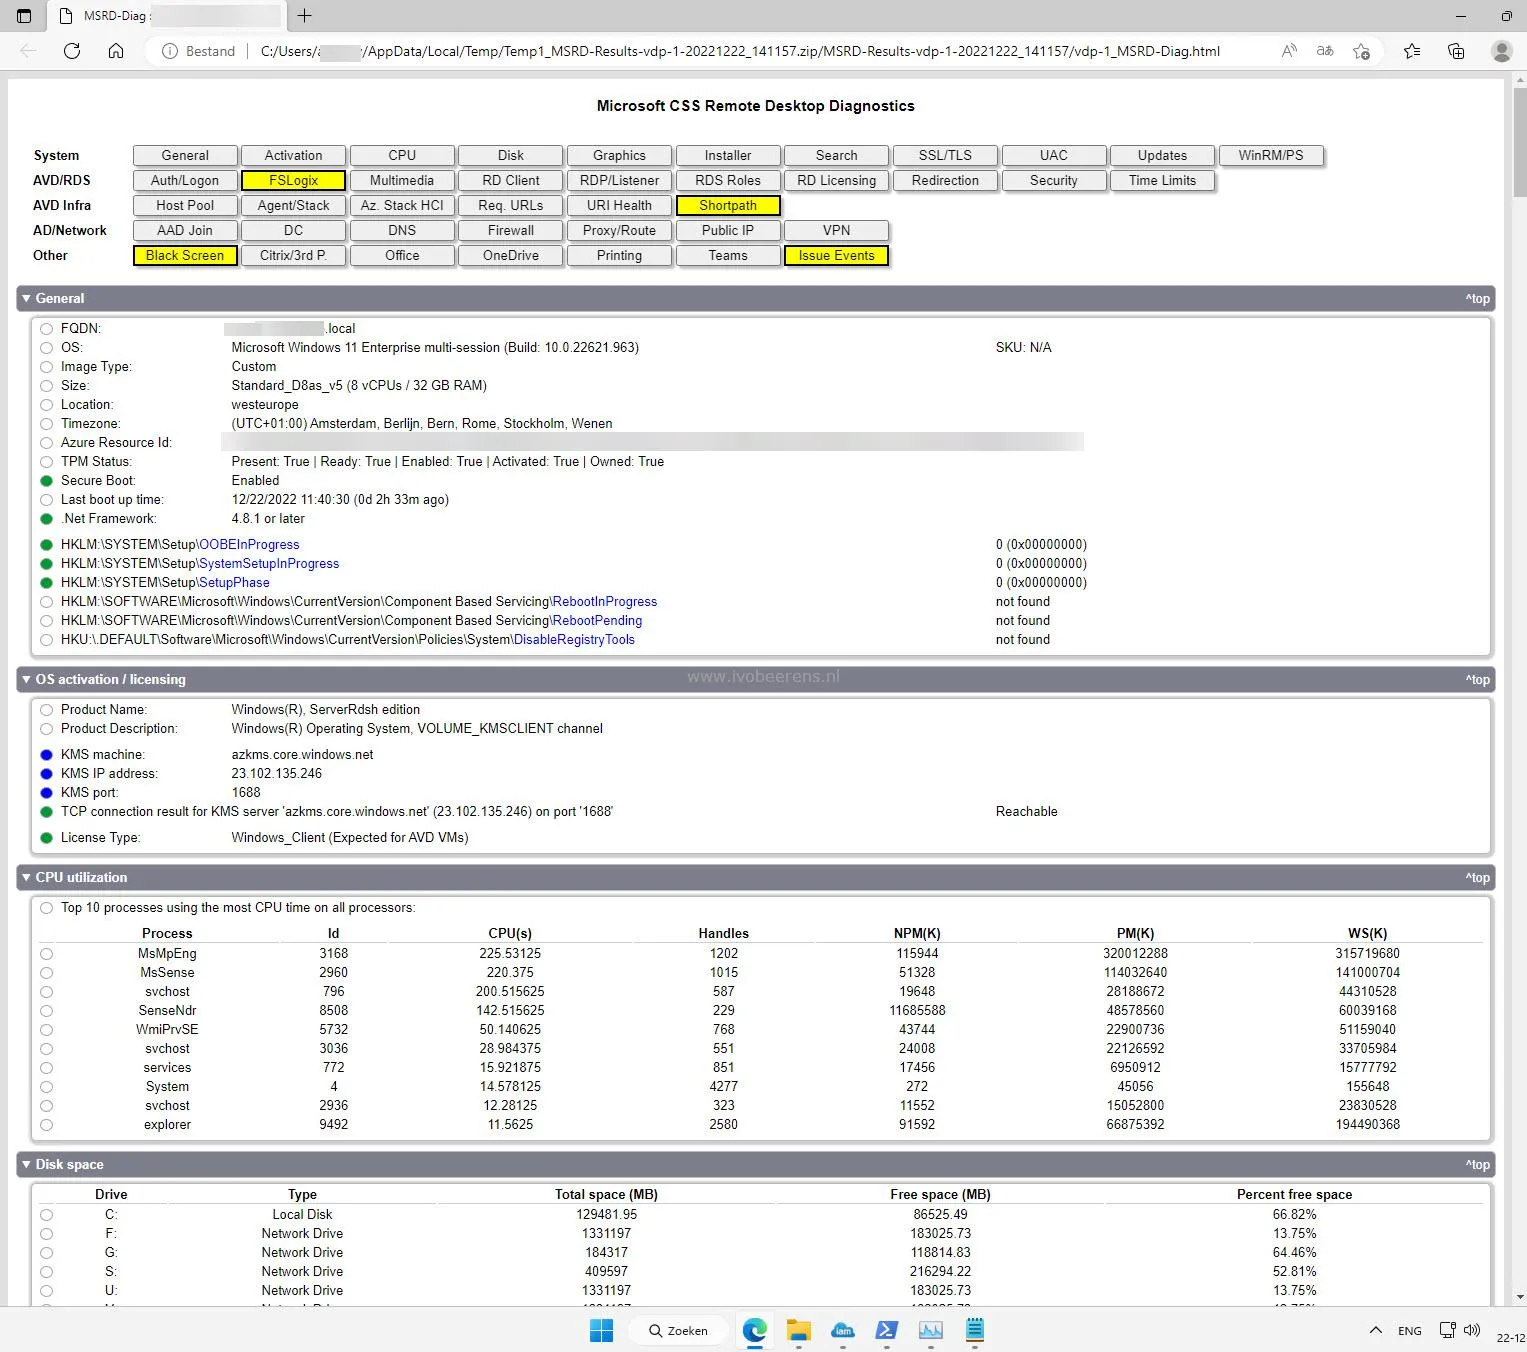Viewport: 1527px width, 1352px height.
Task: Open the SystemSetupInProgress link
Action: click(269, 564)
